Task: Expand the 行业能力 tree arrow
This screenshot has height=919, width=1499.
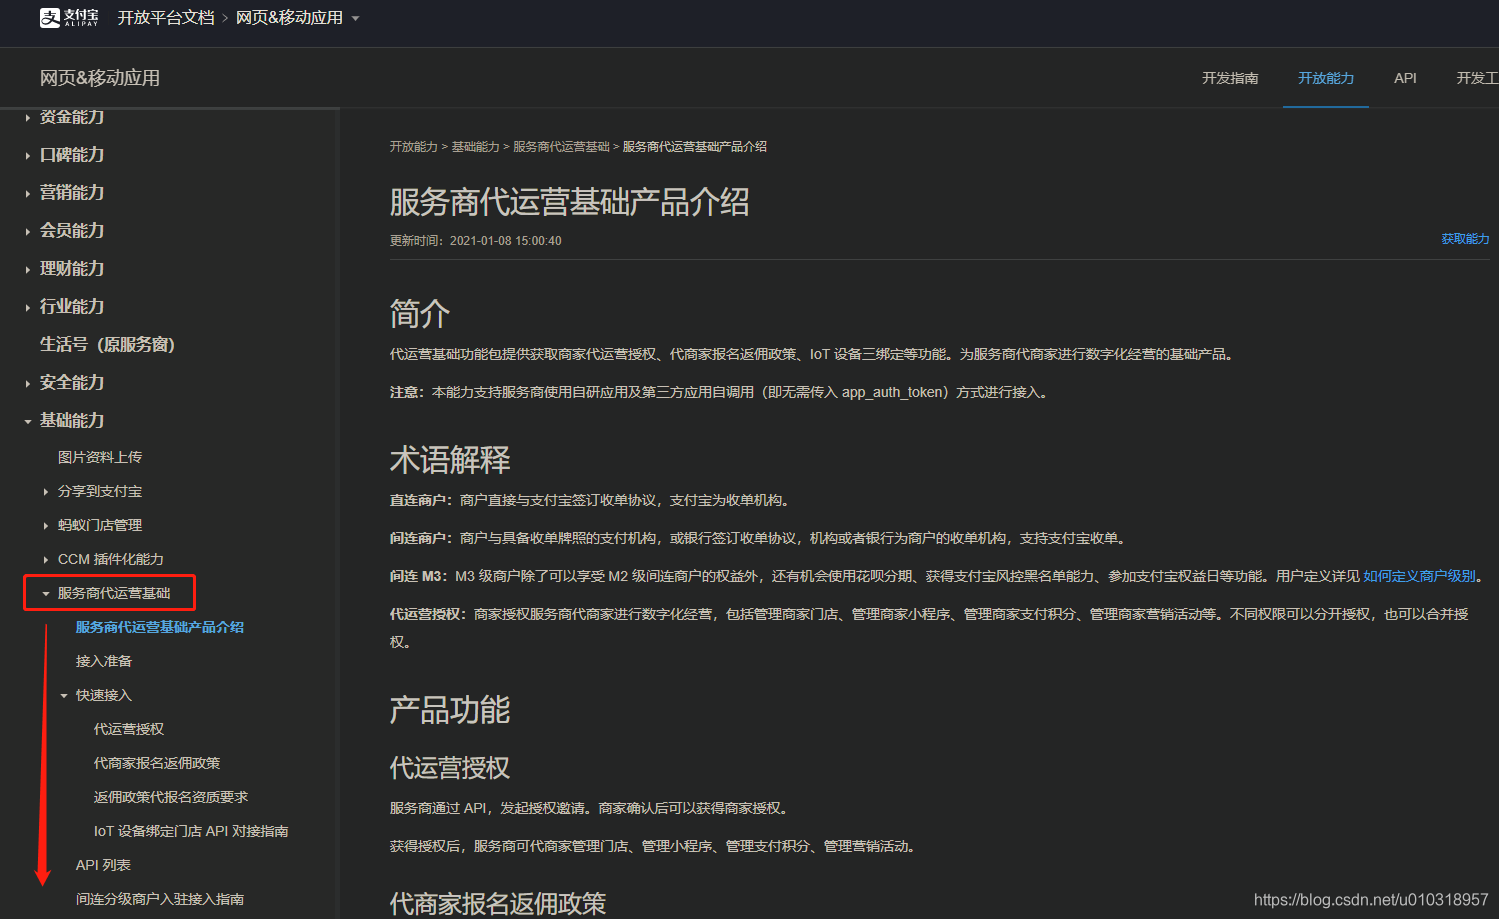Action: point(27,307)
